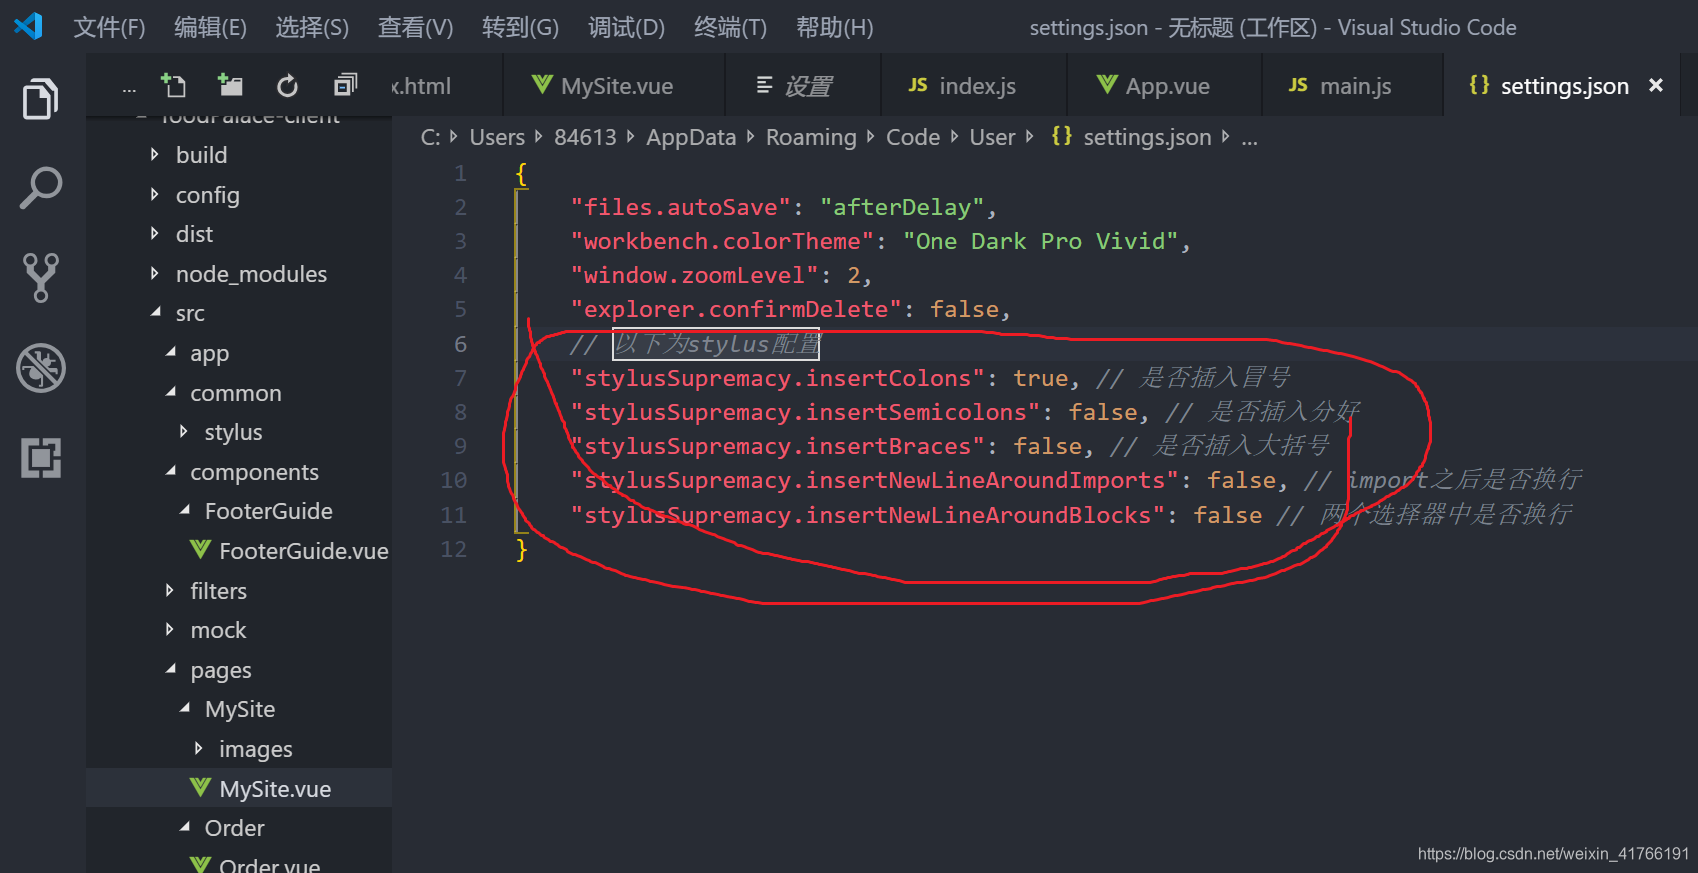Open the 查看(V) menu
The image size is (1698, 873).
(x=415, y=27)
